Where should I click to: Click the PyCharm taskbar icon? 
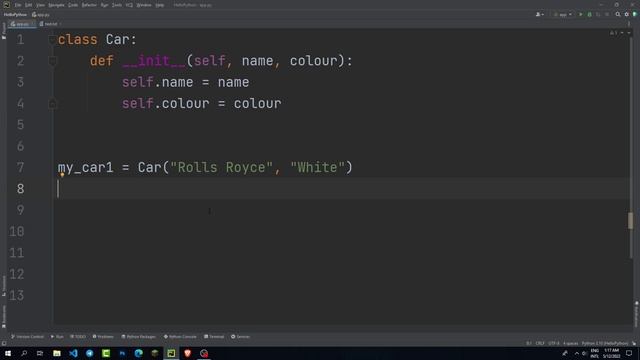171,353
